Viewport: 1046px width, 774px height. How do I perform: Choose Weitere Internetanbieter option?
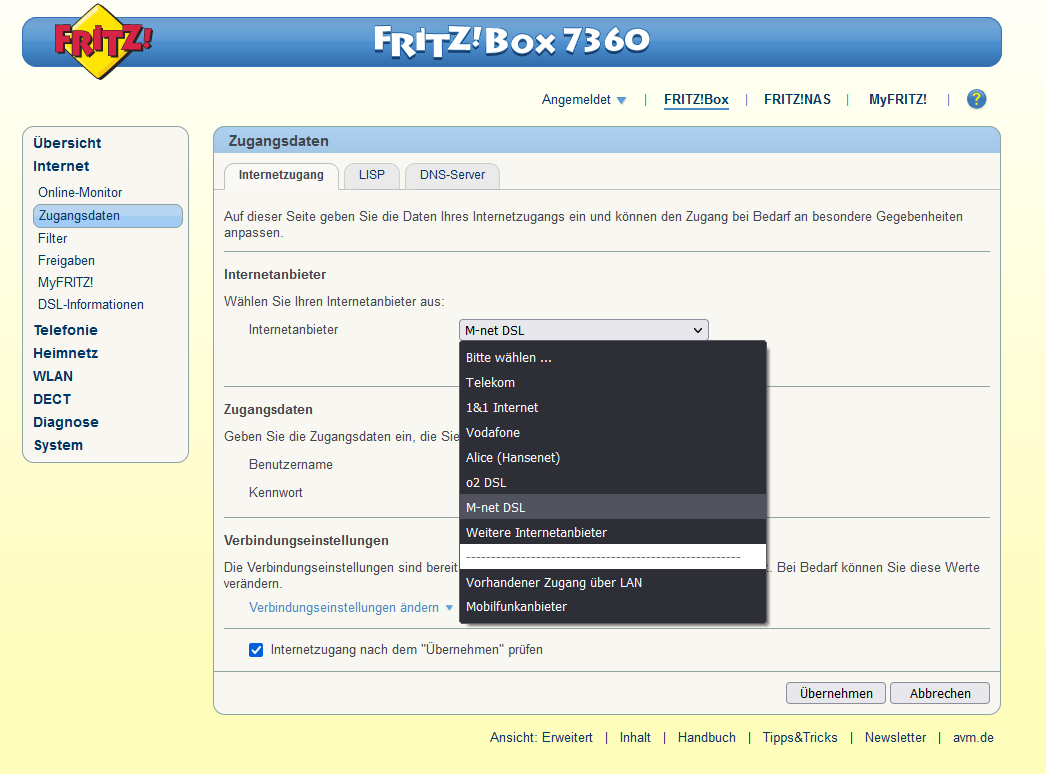point(612,532)
